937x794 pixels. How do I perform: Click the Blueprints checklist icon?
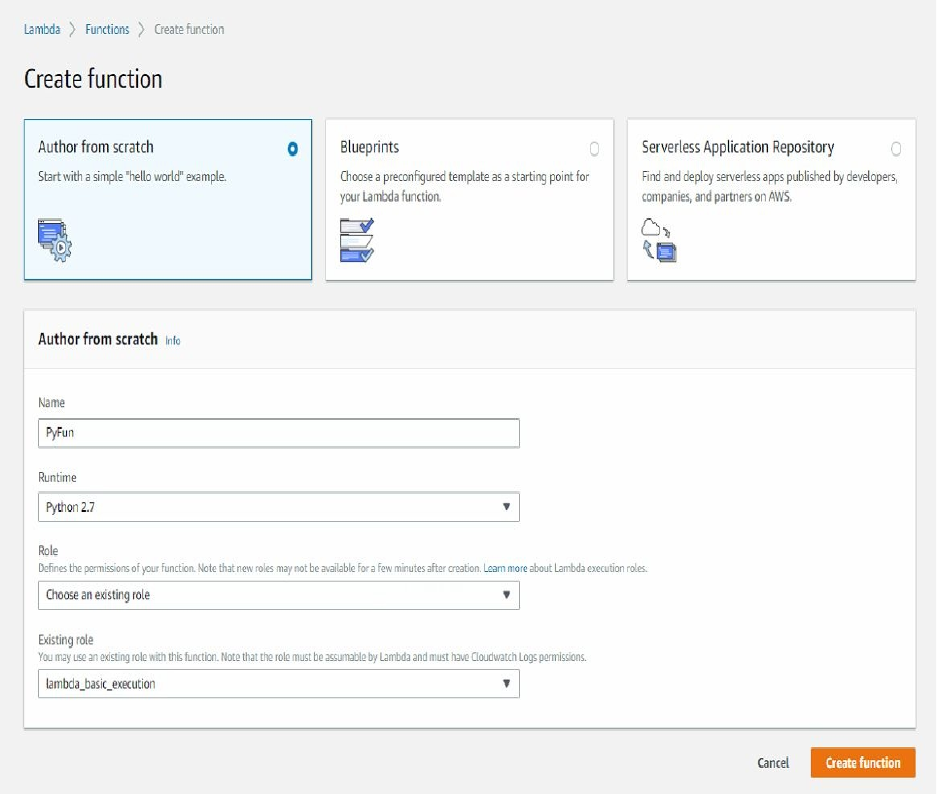(357, 240)
